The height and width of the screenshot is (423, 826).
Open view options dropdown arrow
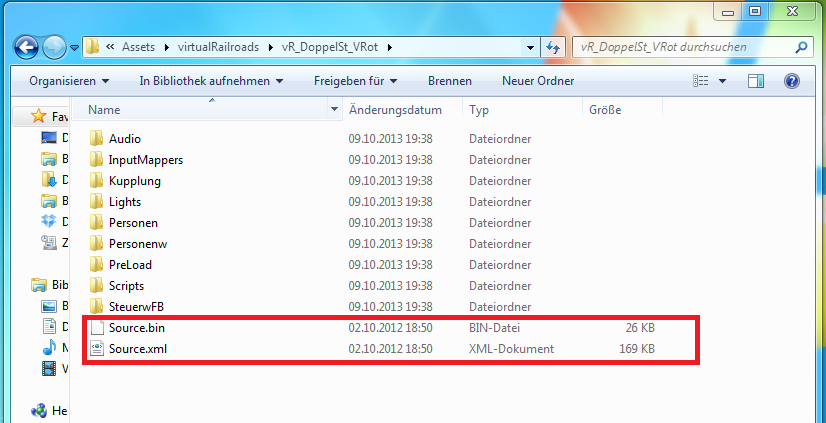pos(722,81)
